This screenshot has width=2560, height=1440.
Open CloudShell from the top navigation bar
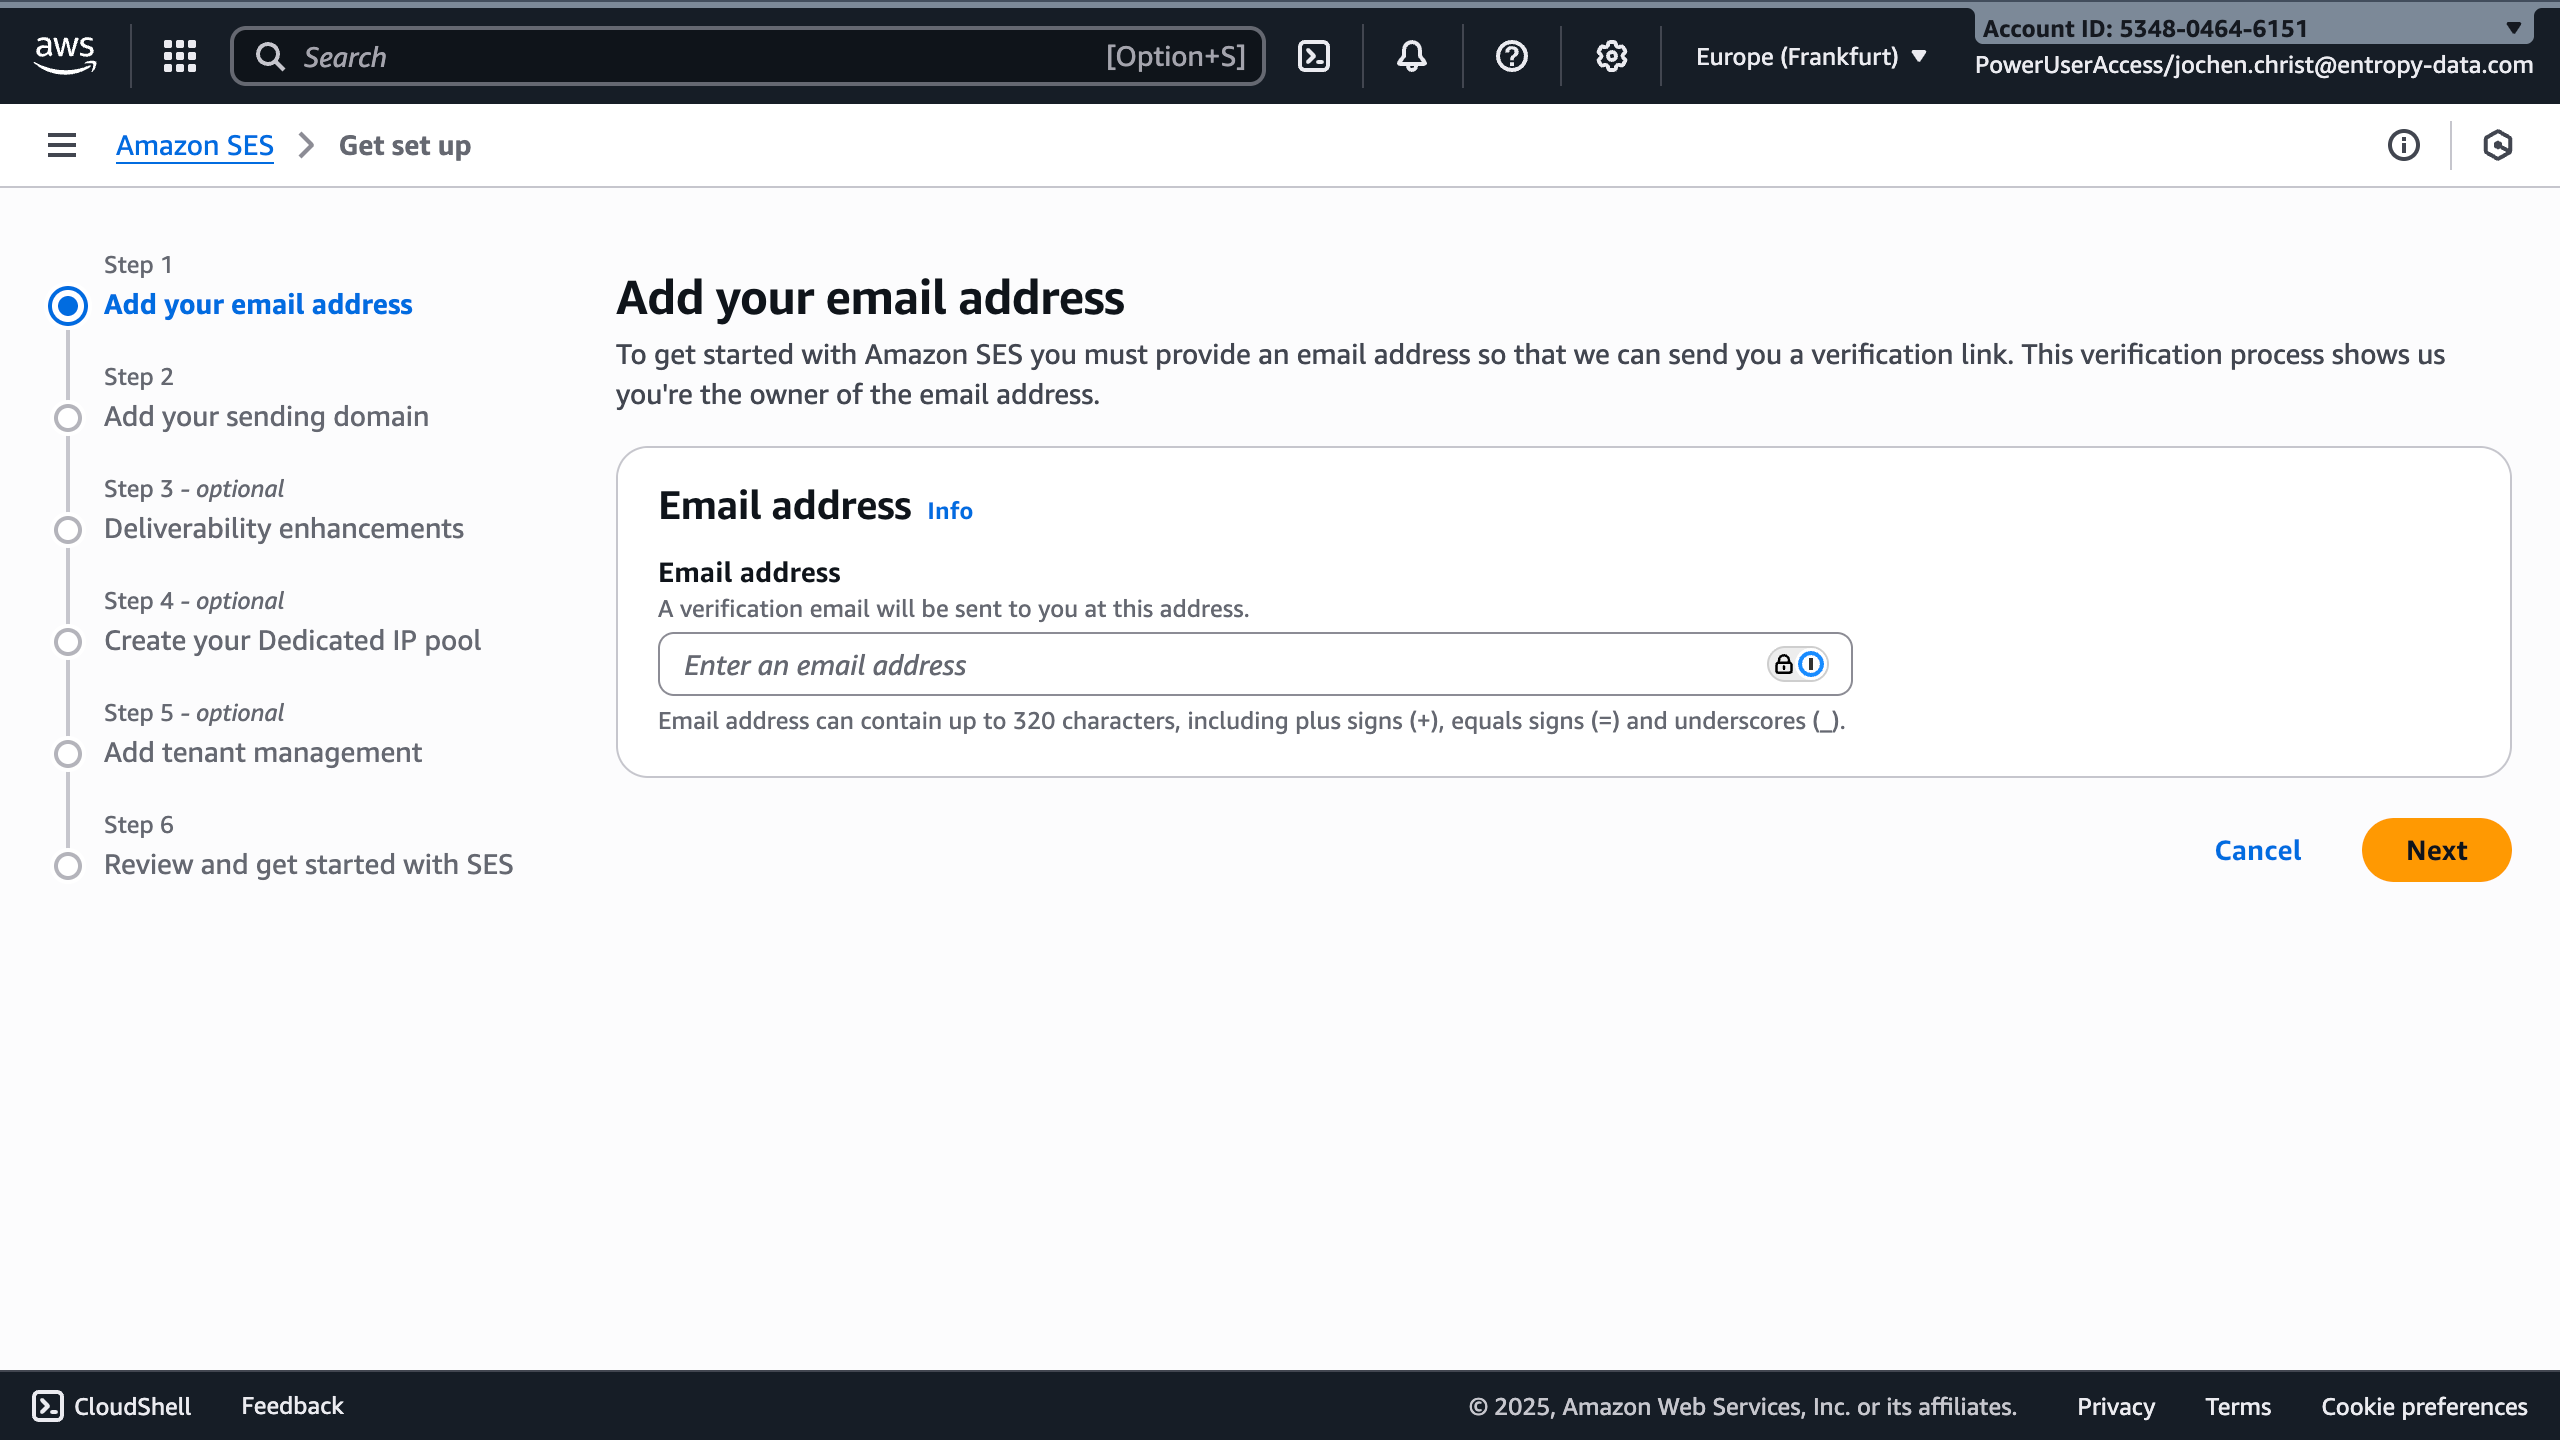pos(1313,56)
